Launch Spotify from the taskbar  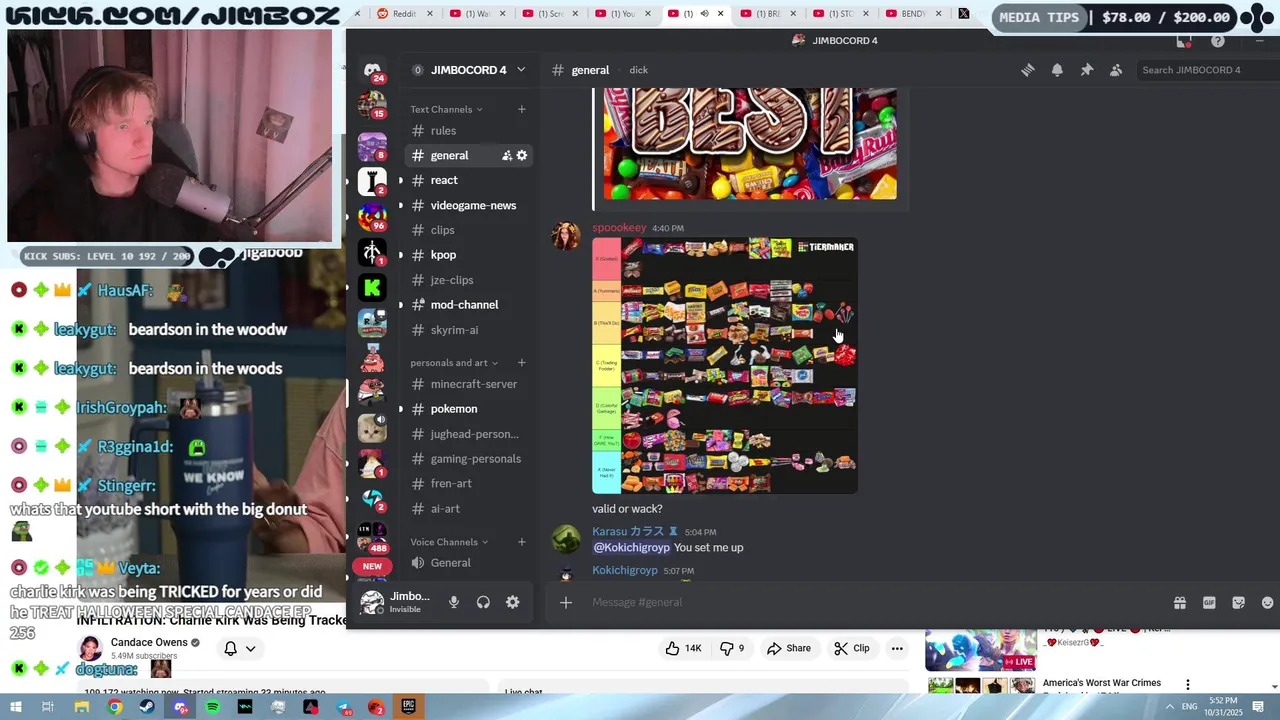tap(212, 707)
